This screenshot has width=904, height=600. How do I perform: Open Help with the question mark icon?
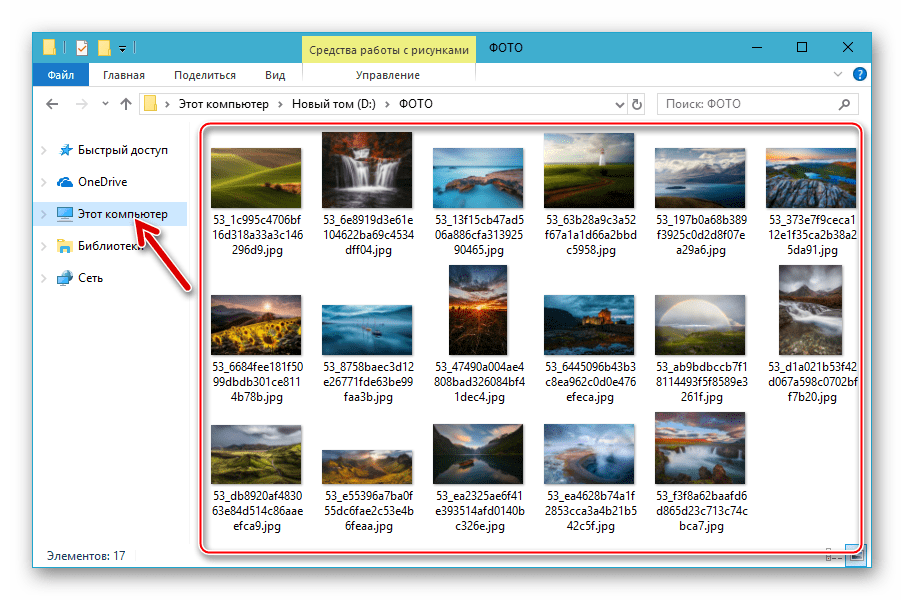(859, 74)
